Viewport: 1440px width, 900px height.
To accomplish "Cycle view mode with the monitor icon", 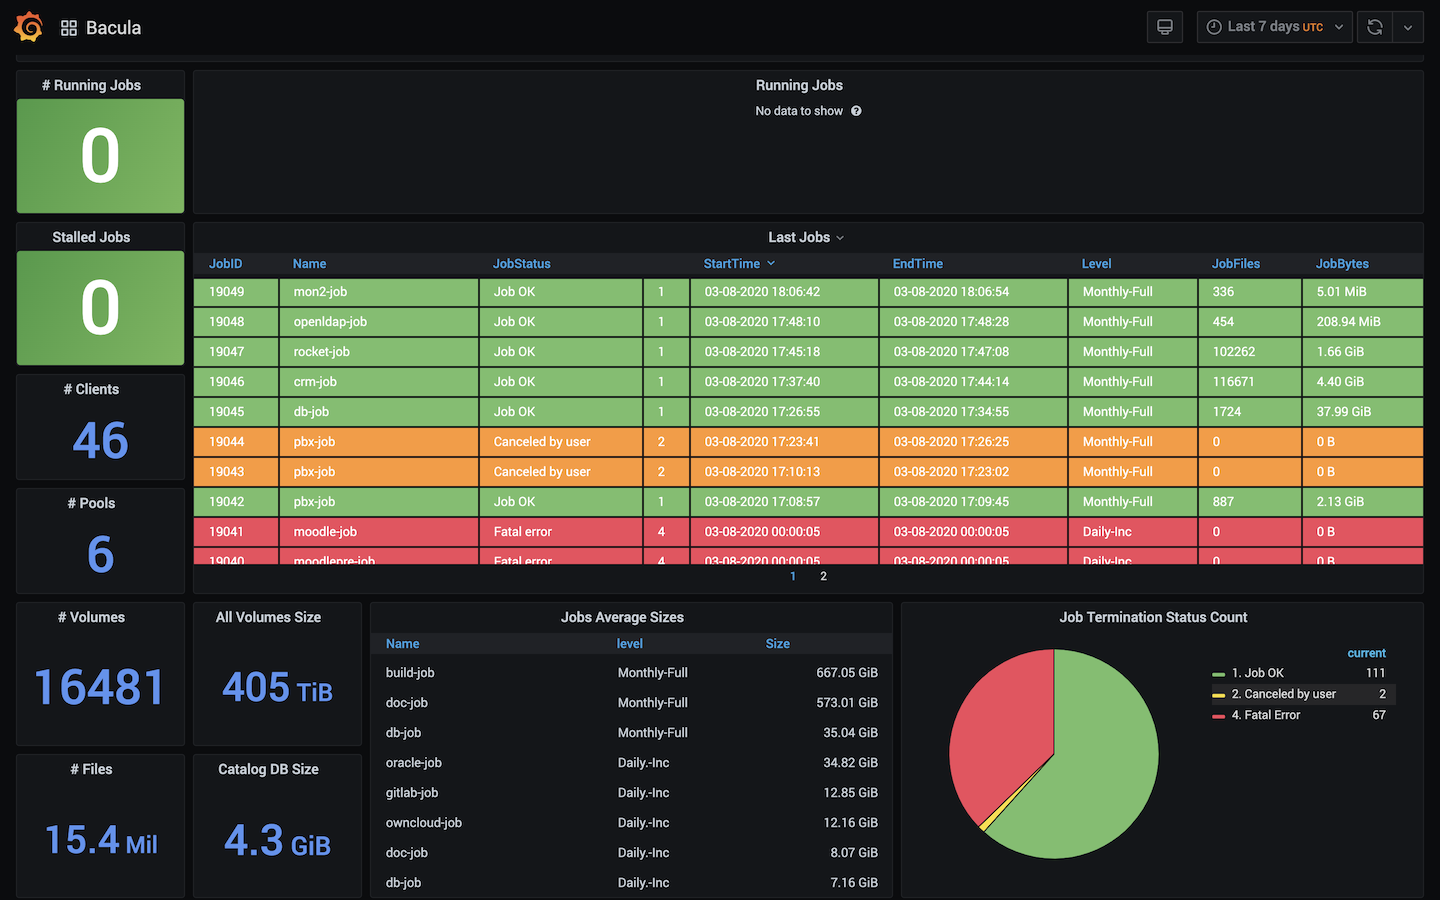I will (1165, 27).
